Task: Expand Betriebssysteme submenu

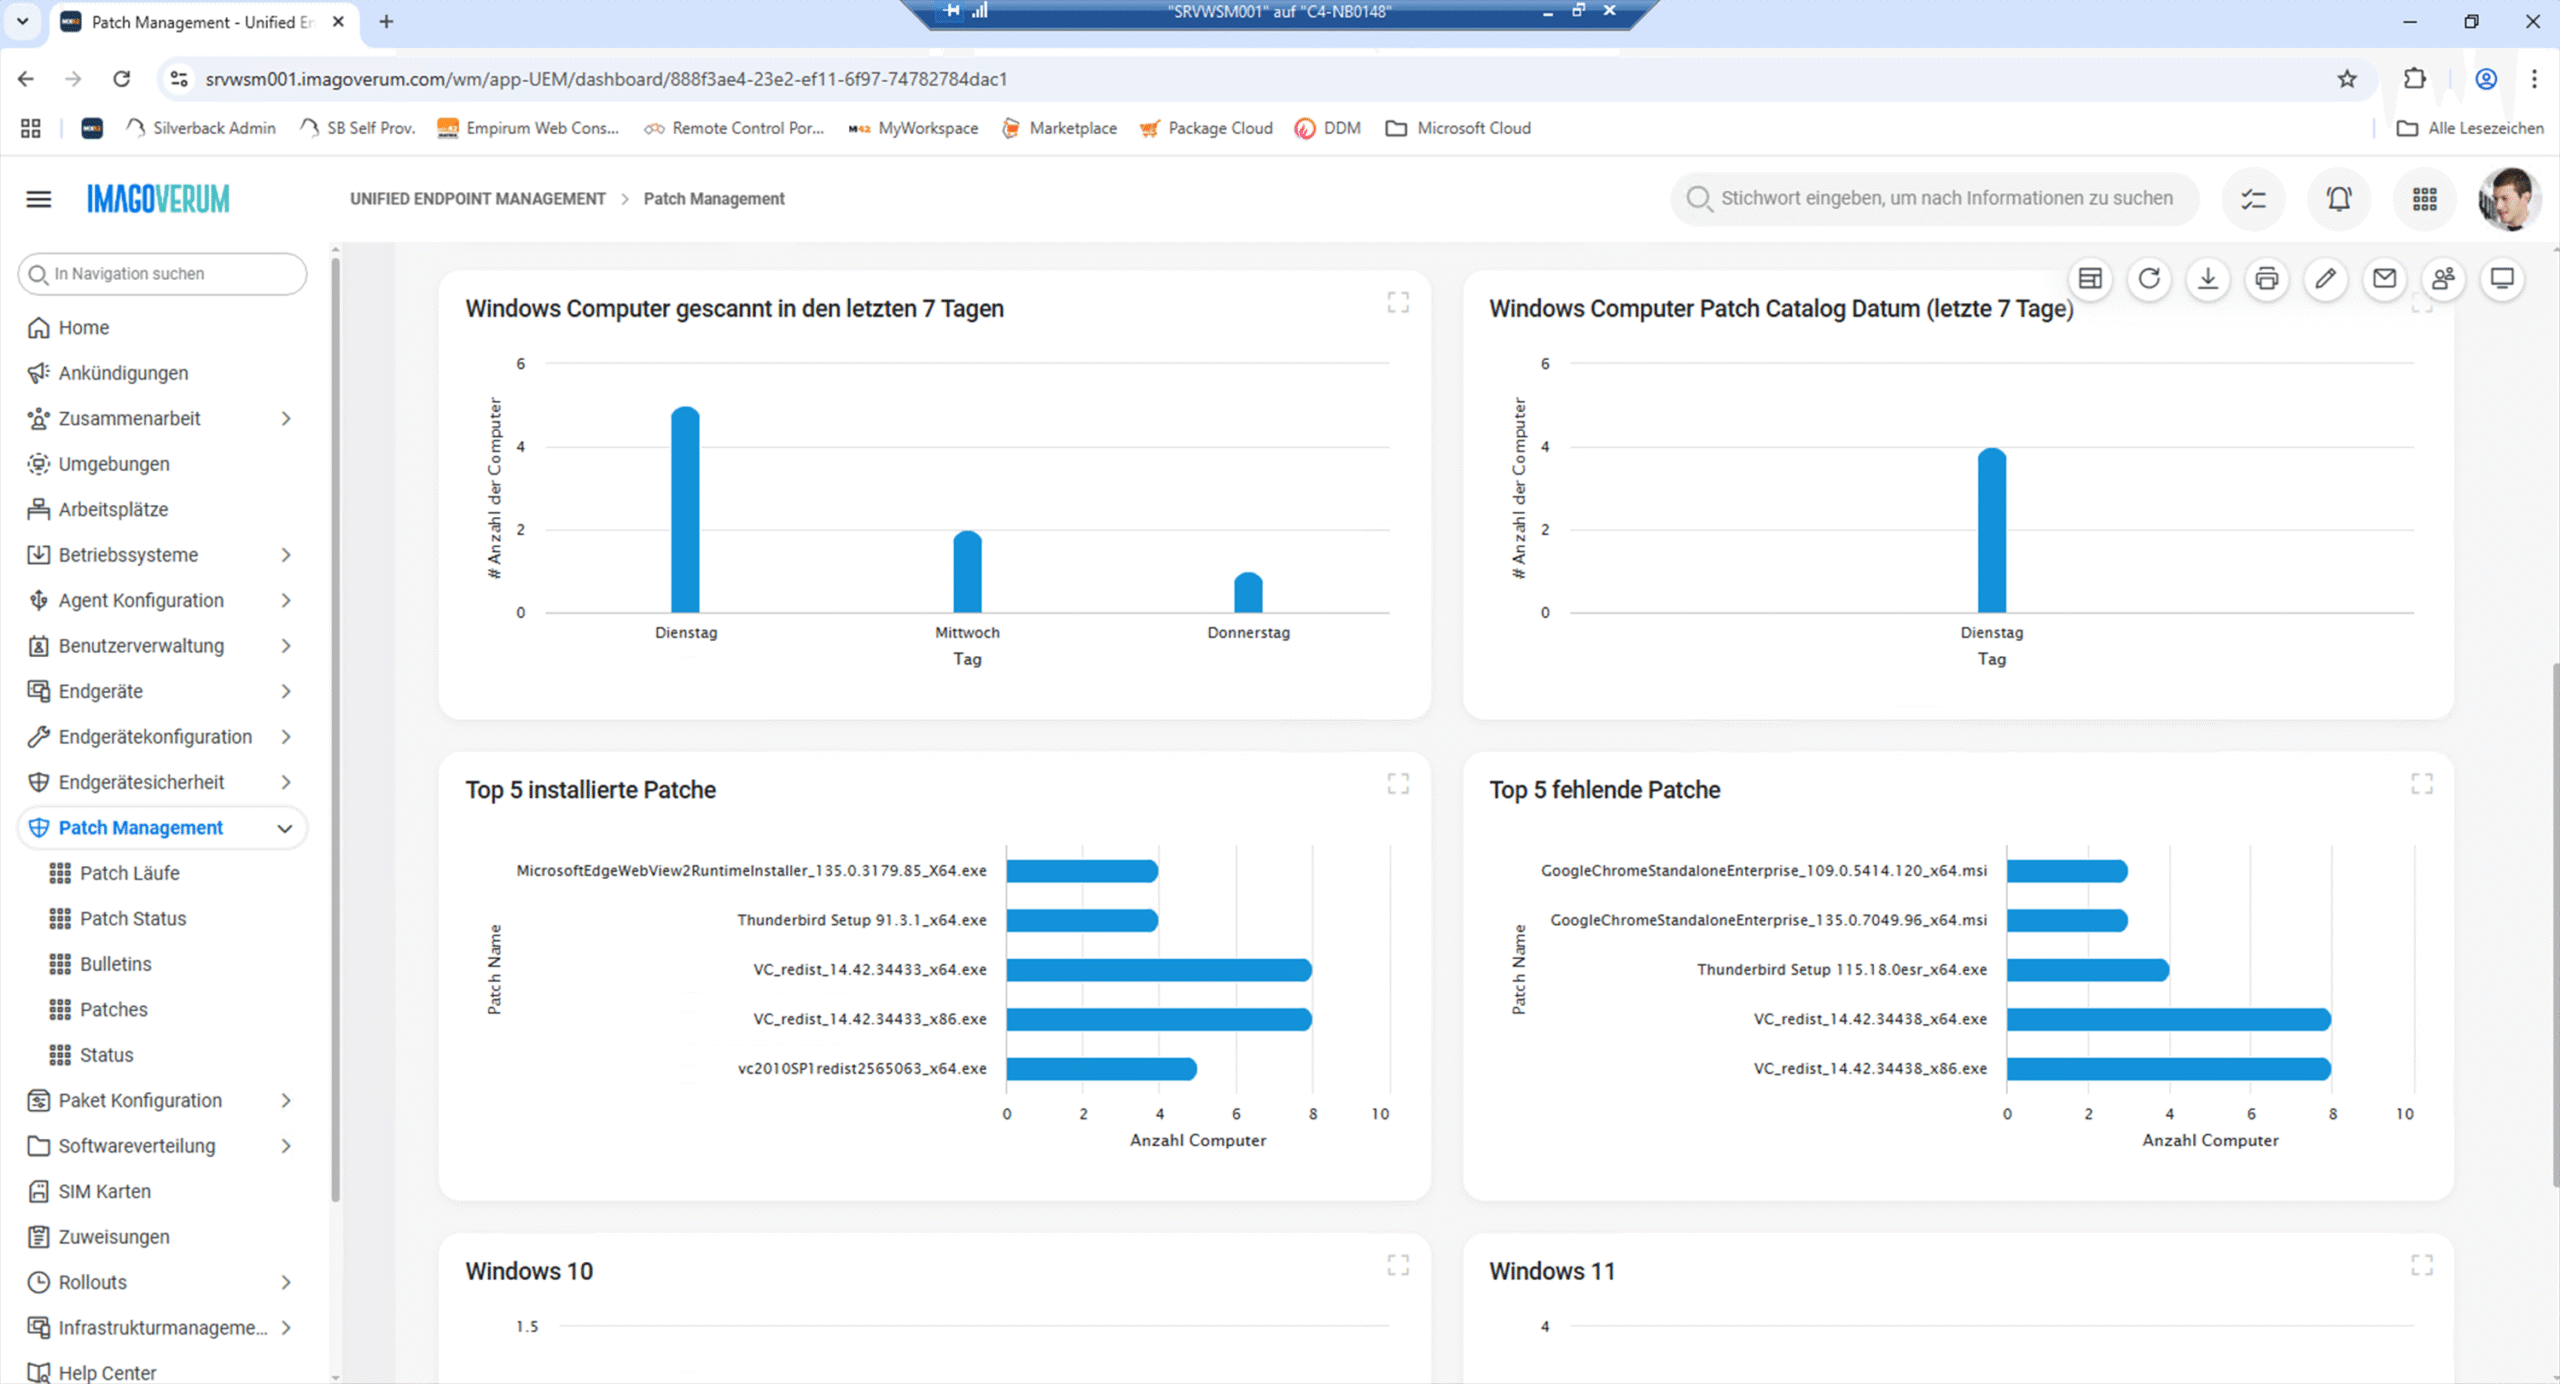Action: click(285, 555)
